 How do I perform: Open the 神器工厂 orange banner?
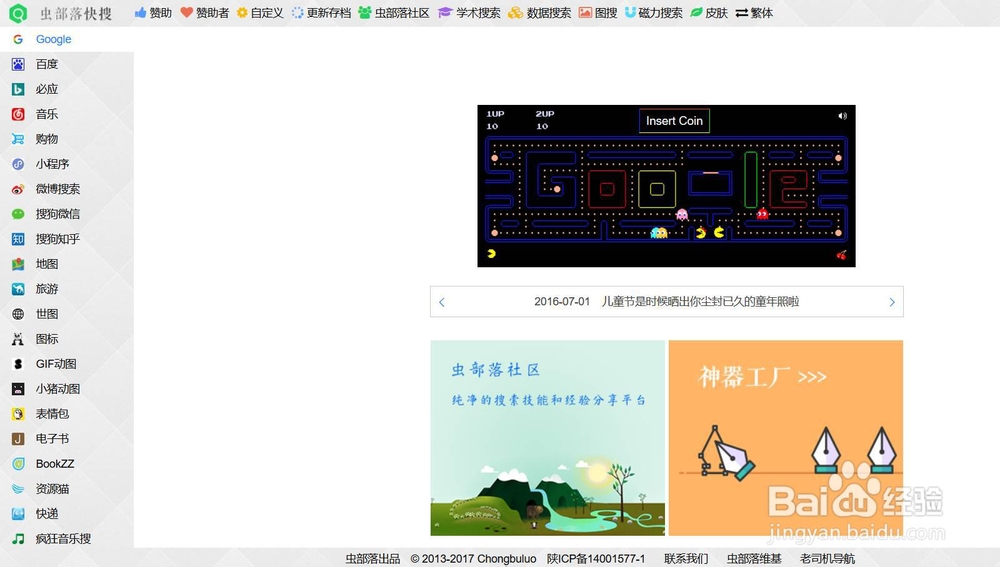(x=786, y=438)
